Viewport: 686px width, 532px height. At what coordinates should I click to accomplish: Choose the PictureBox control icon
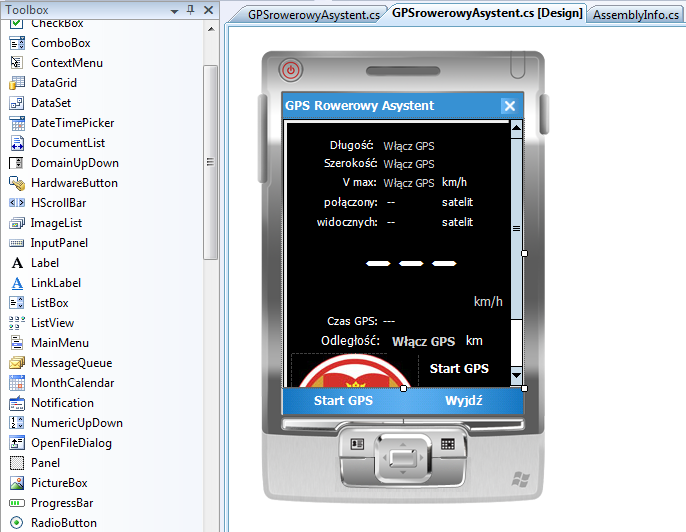[17, 483]
